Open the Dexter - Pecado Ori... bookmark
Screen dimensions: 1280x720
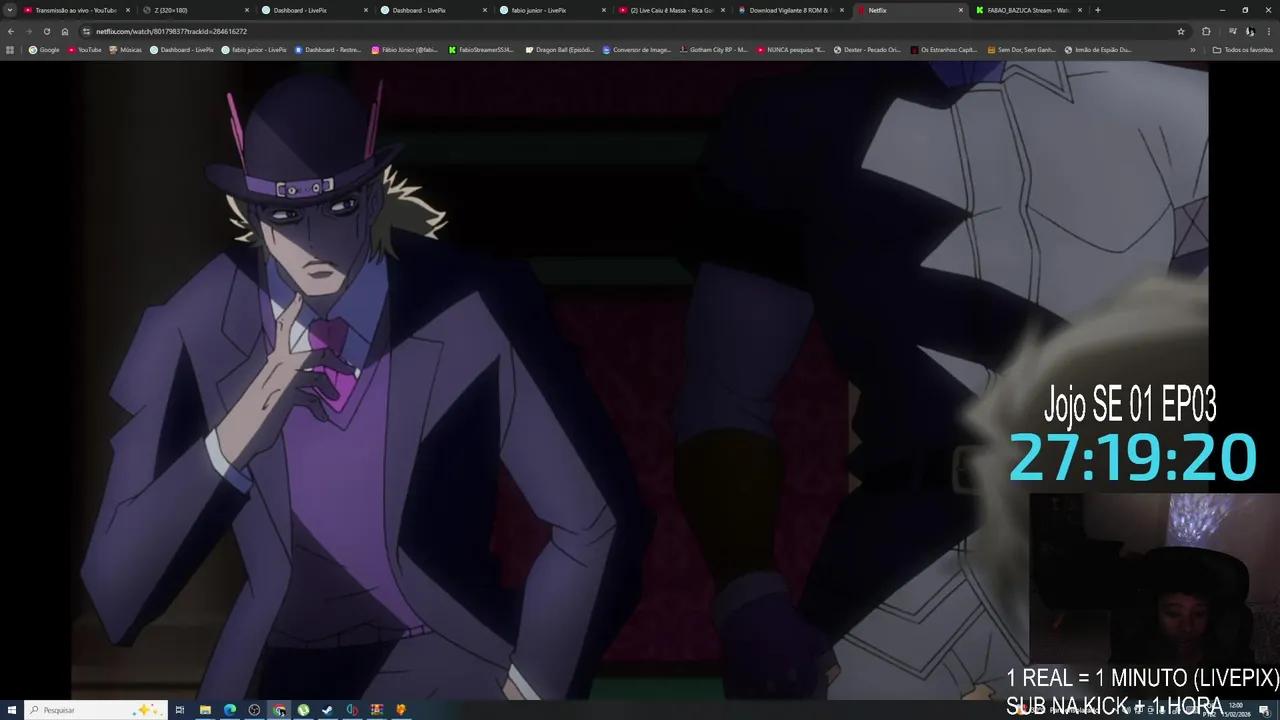point(868,49)
